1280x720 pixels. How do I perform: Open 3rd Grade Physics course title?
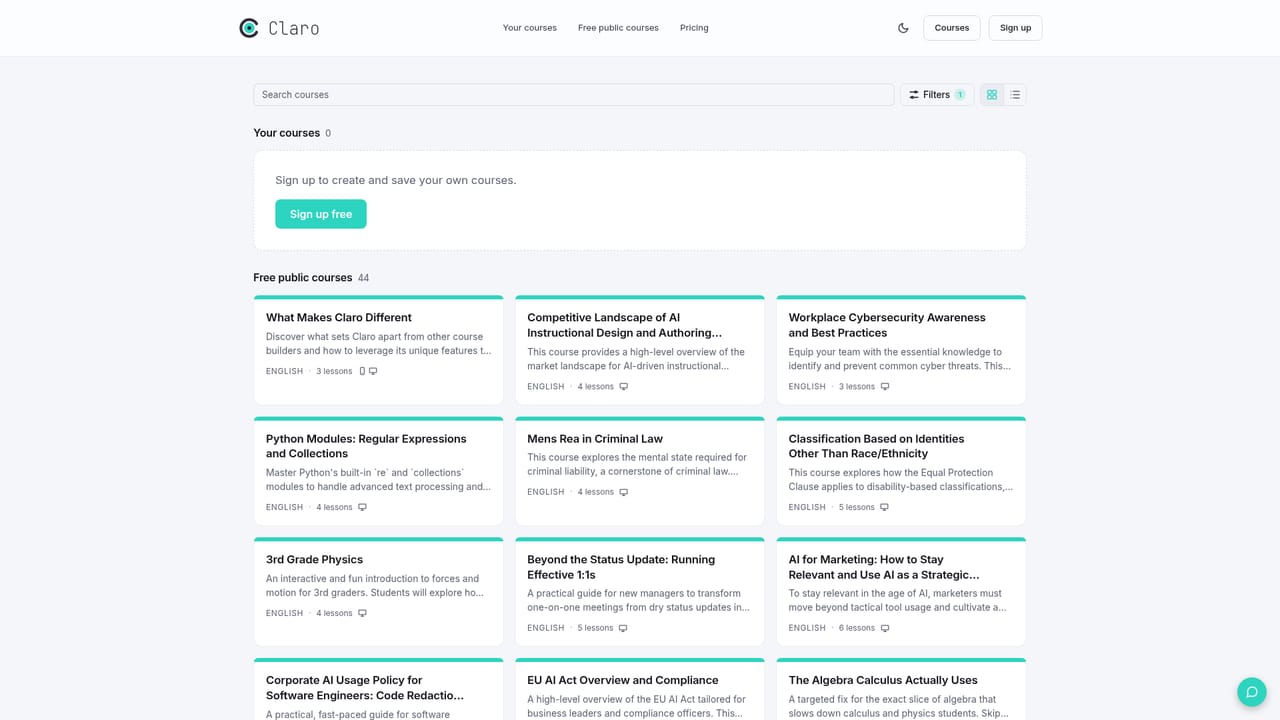[x=314, y=560]
